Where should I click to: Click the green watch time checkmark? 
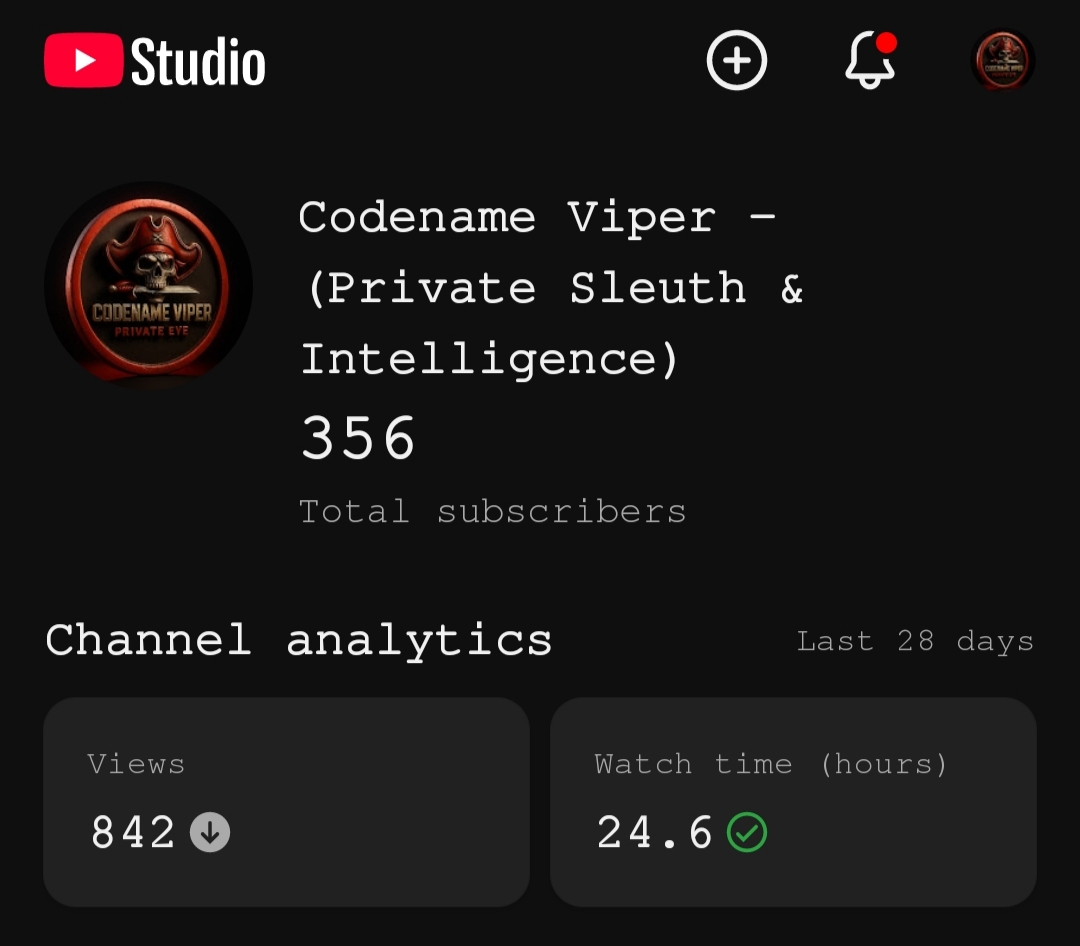pyautogui.click(x=747, y=832)
